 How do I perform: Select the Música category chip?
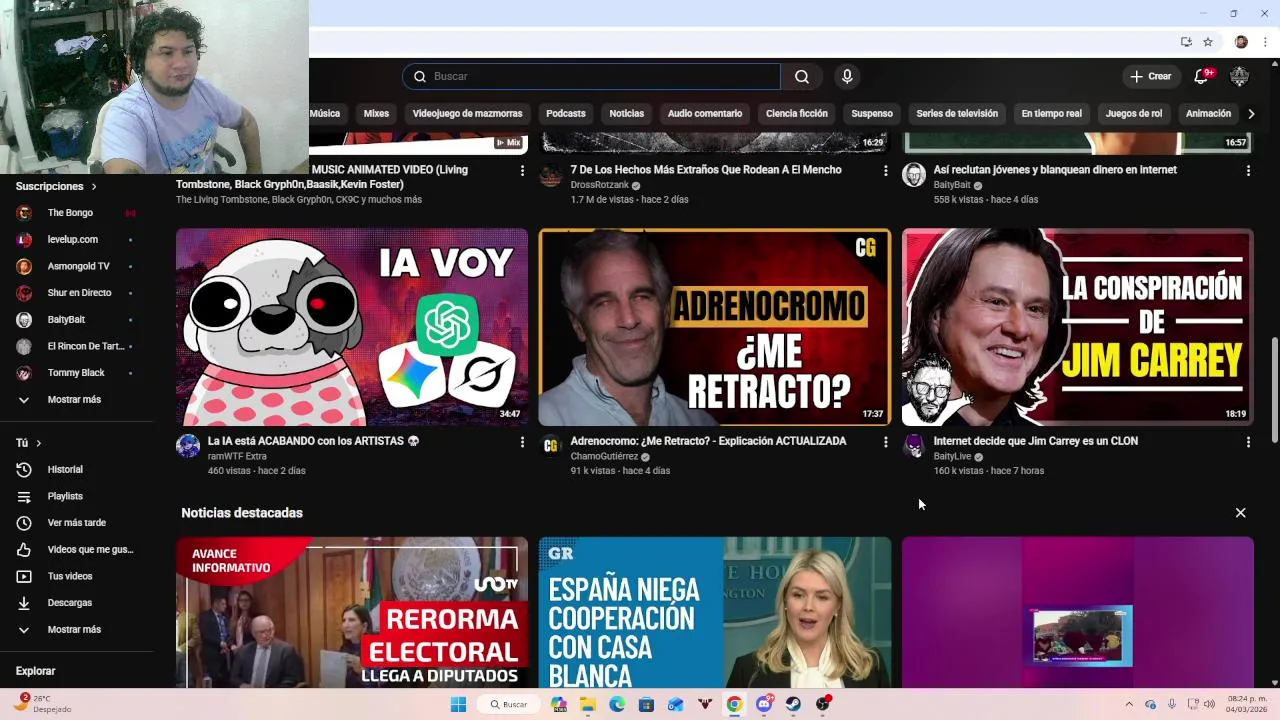(325, 114)
